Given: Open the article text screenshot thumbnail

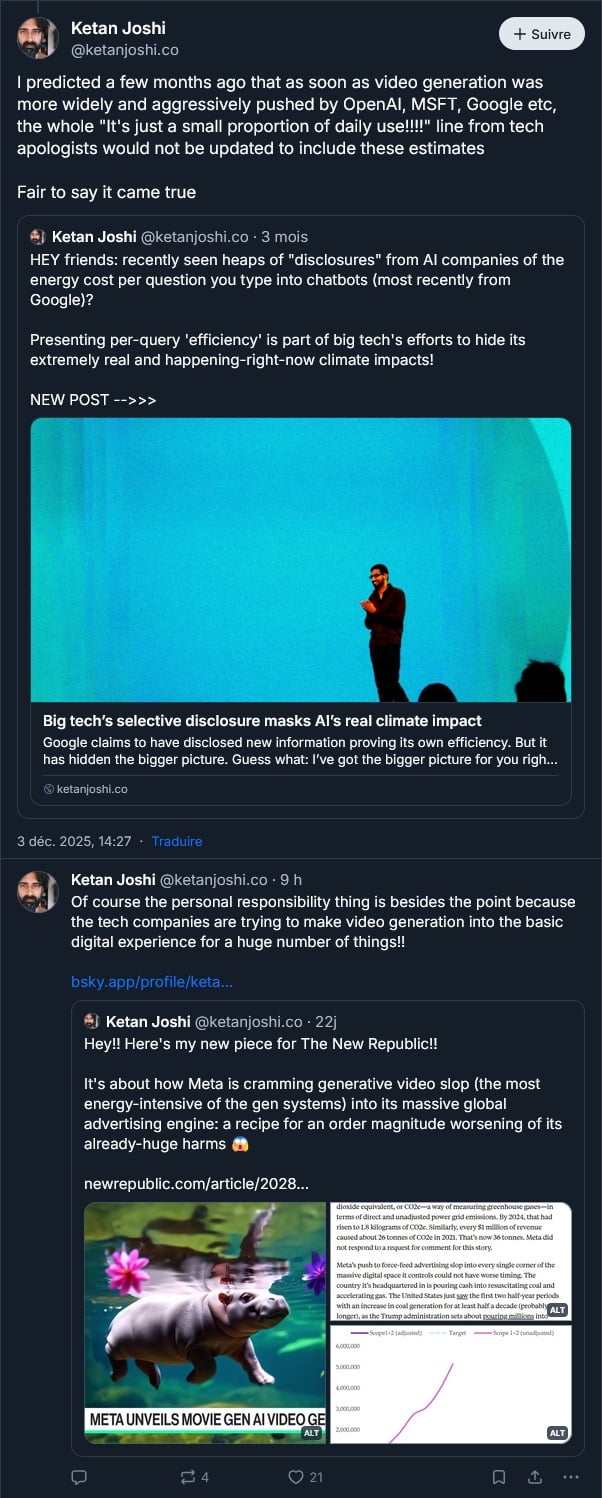Looking at the screenshot, I should point(451,1260).
